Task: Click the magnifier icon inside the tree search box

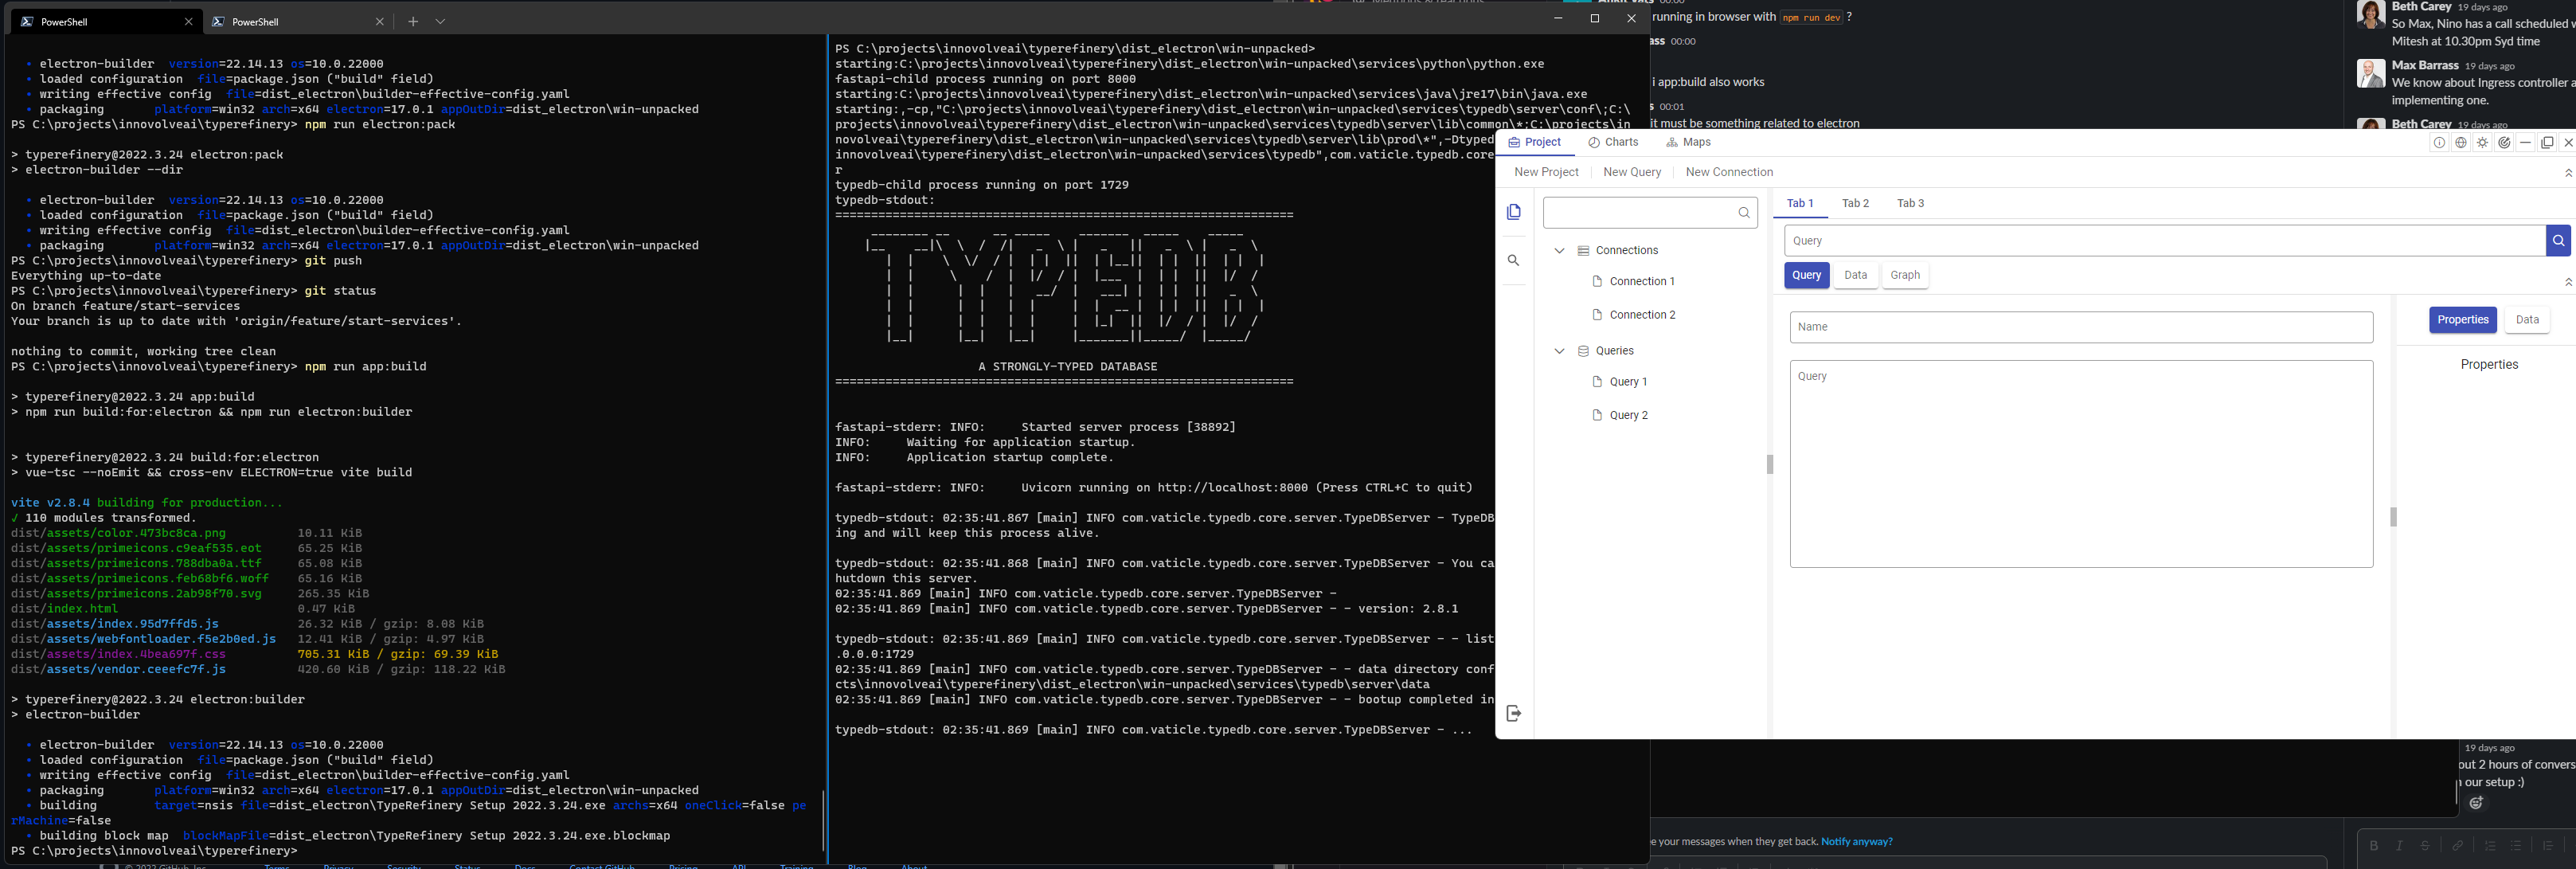Action: coord(1744,213)
